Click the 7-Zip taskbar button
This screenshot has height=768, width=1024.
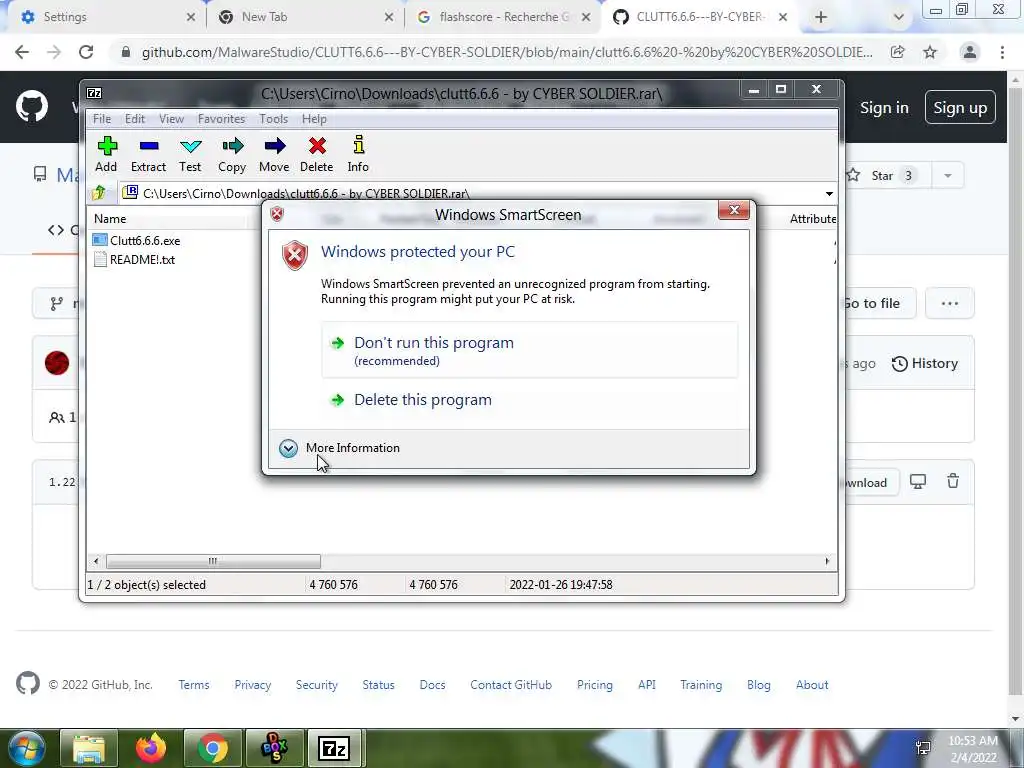334,749
